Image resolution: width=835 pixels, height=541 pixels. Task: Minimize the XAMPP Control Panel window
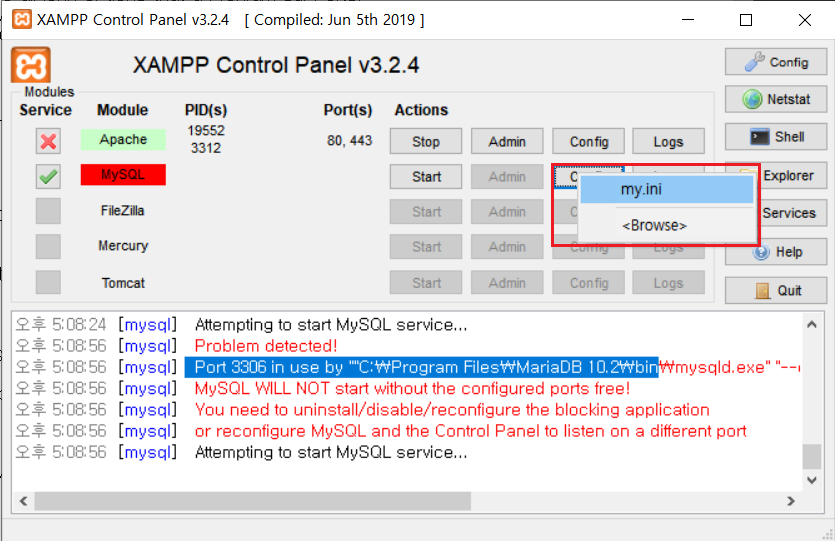click(688, 20)
